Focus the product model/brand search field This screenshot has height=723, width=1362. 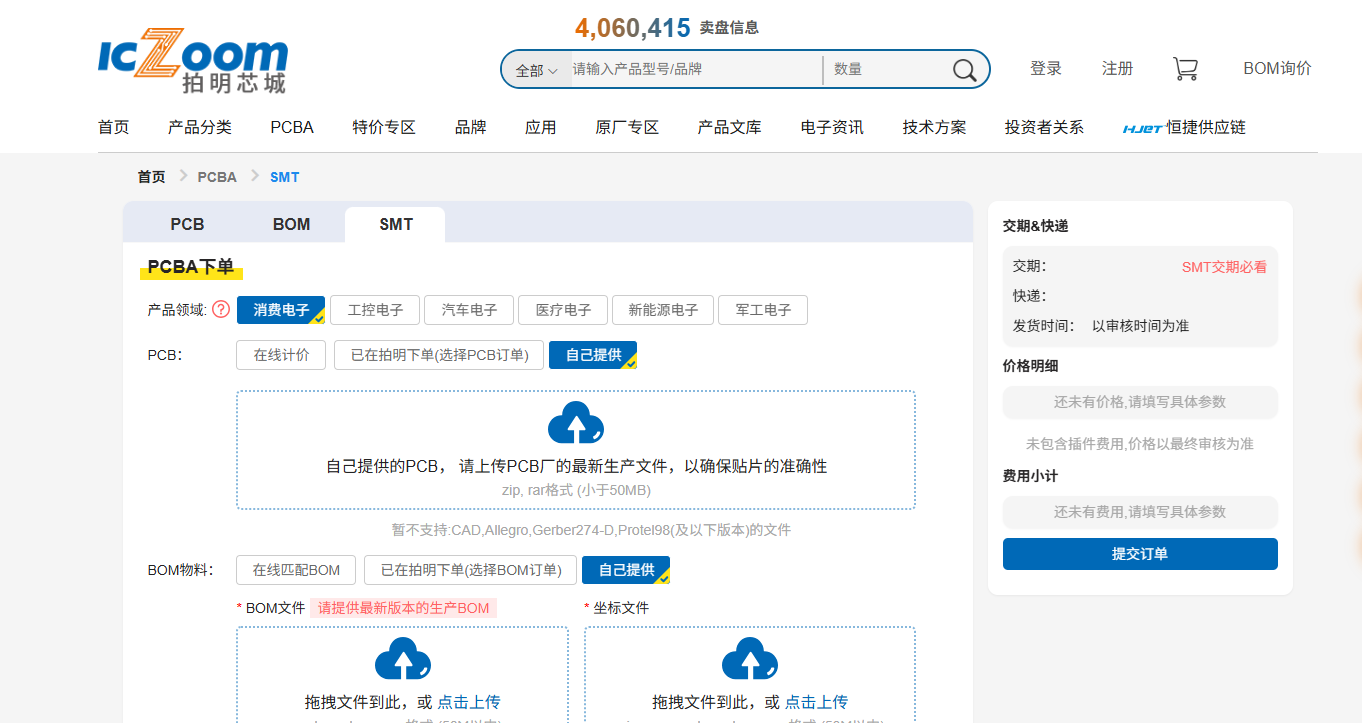pyautogui.click(x=696, y=70)
